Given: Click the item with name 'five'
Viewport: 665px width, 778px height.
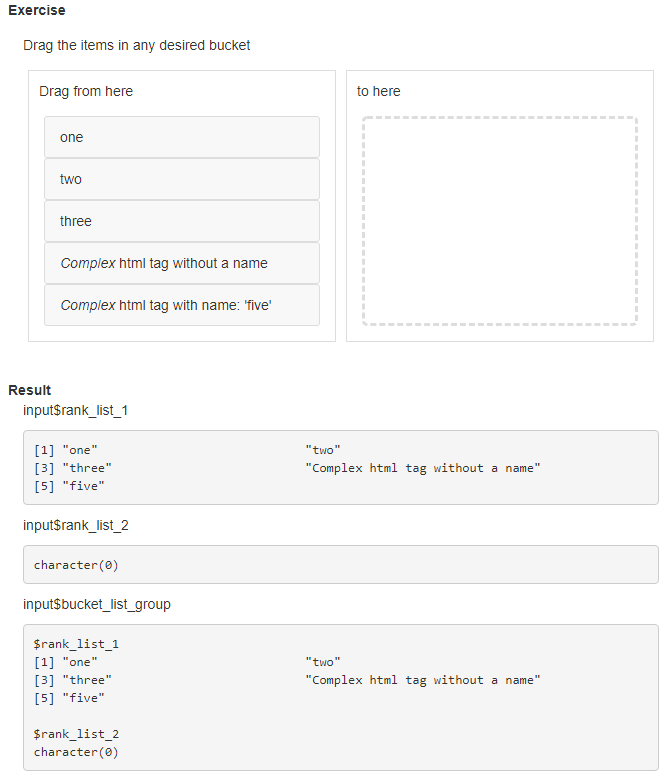Looking at the screenshot, I should point(181,305).
